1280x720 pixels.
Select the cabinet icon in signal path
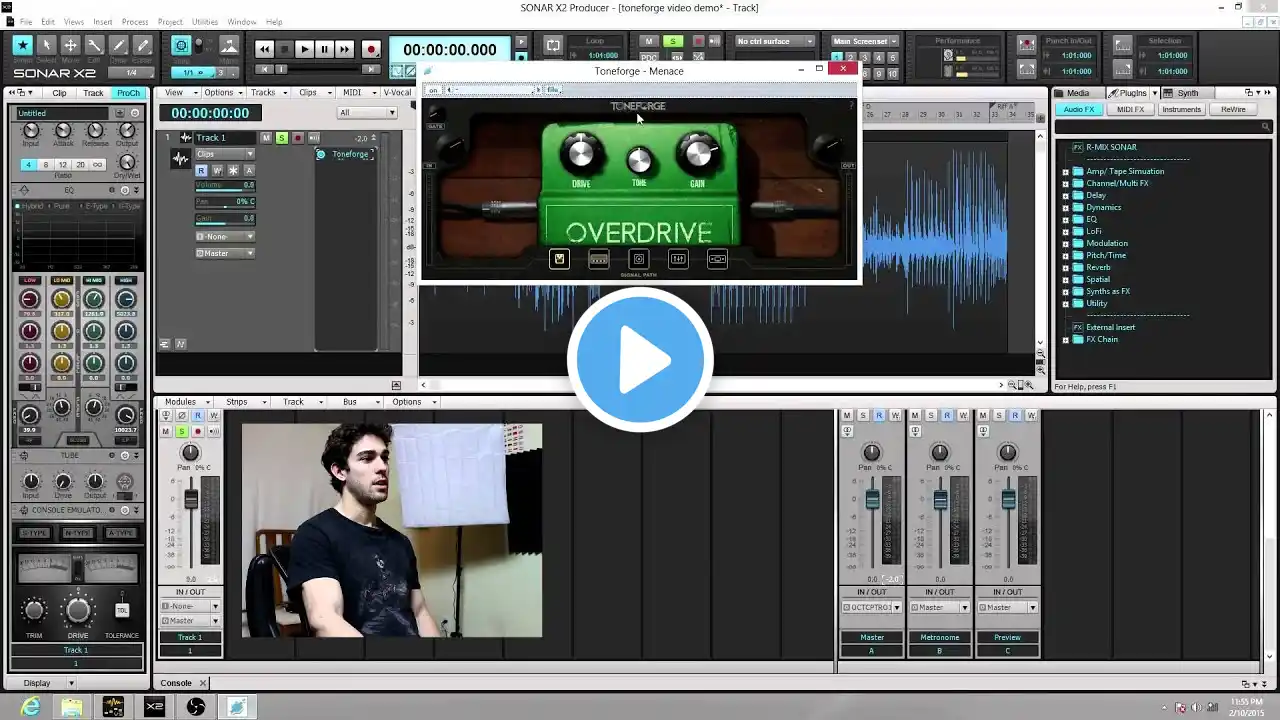coord(639,260)
